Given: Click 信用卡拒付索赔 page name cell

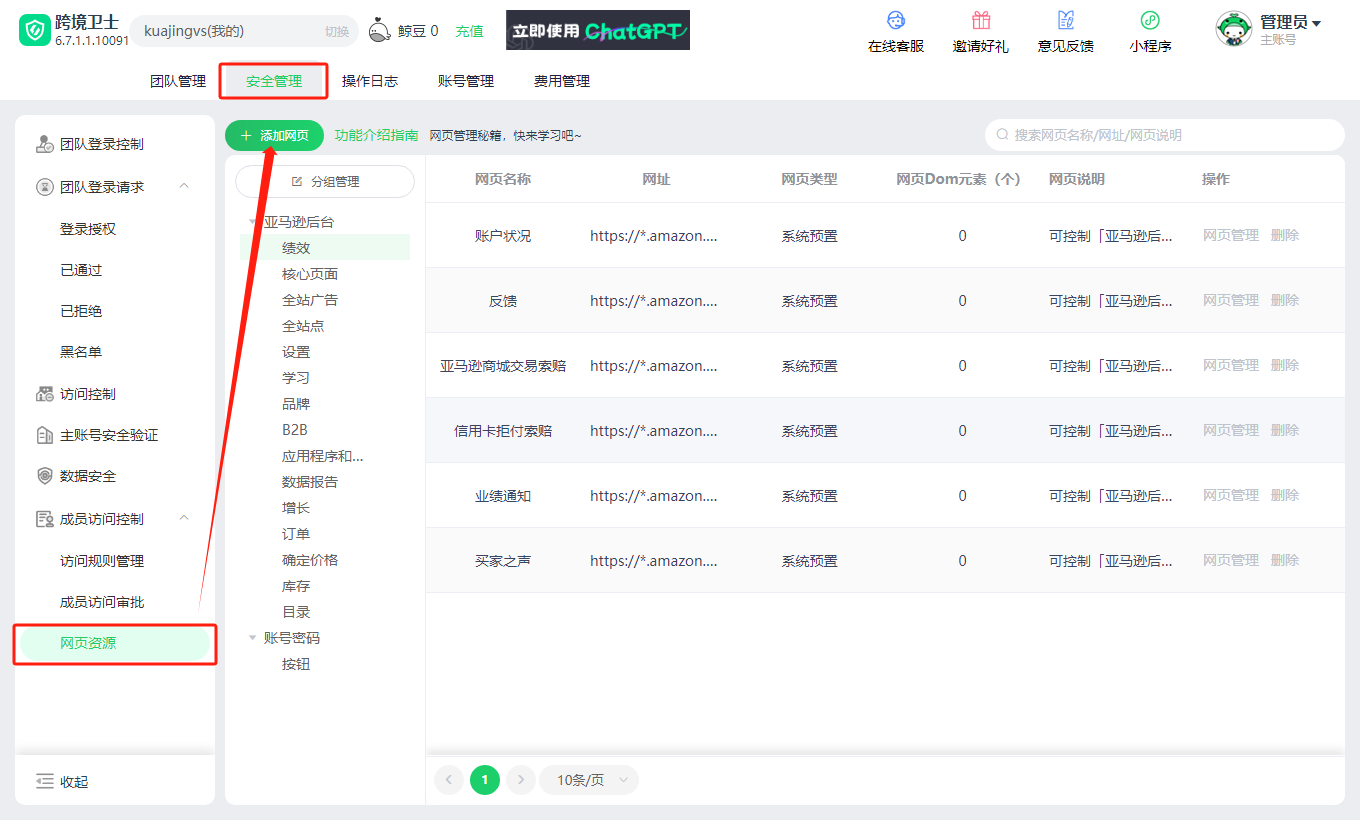Looking at the screenshot, I should pyautogui.click(x=503, y=431).
